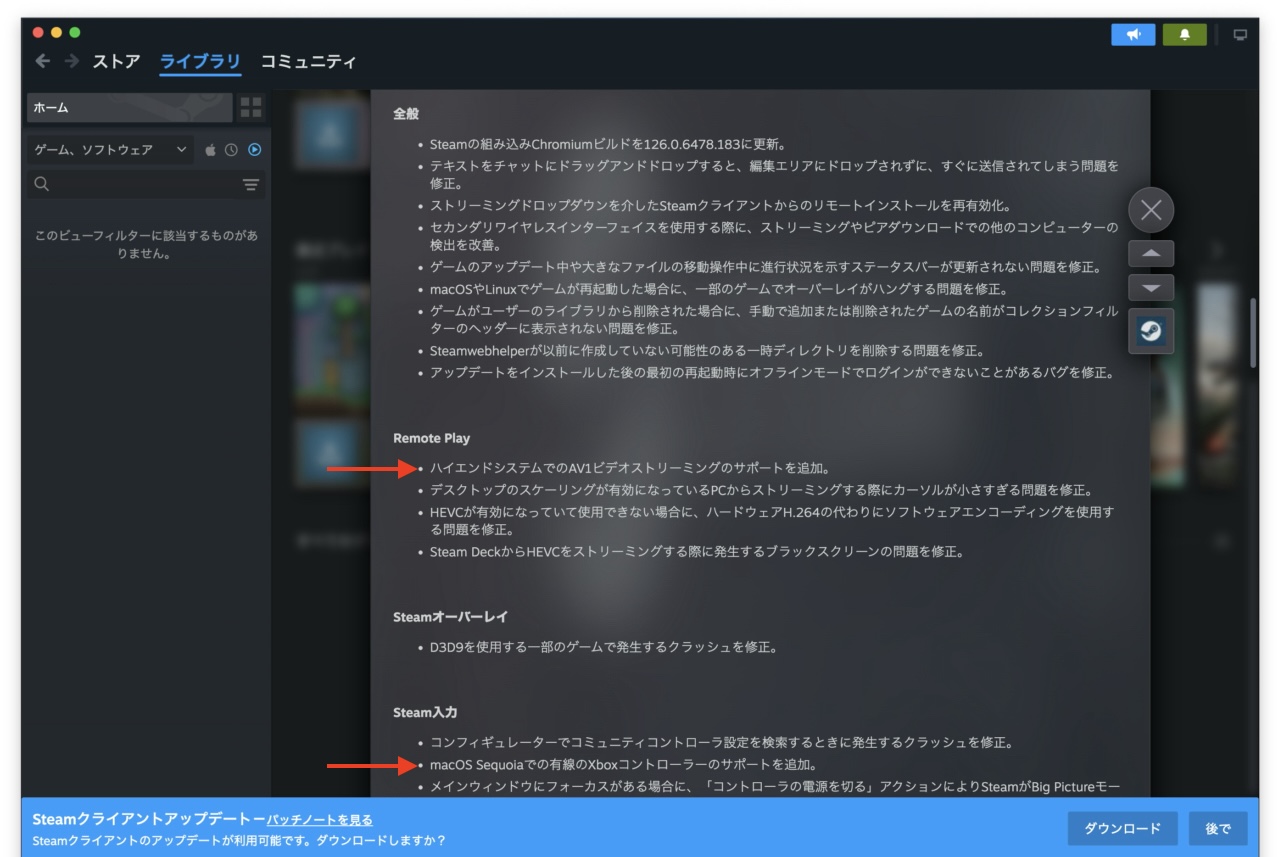Expand the ゲーム、ソフトウェア dropdown

(x=110, y=150)
